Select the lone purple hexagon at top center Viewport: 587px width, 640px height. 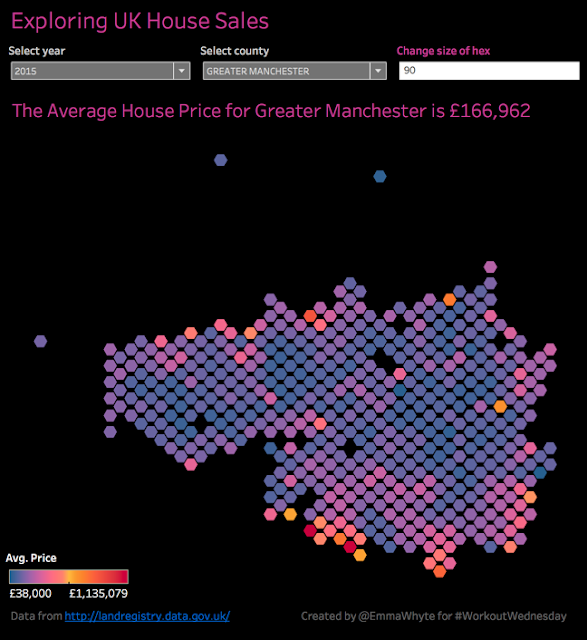(220, 160)
